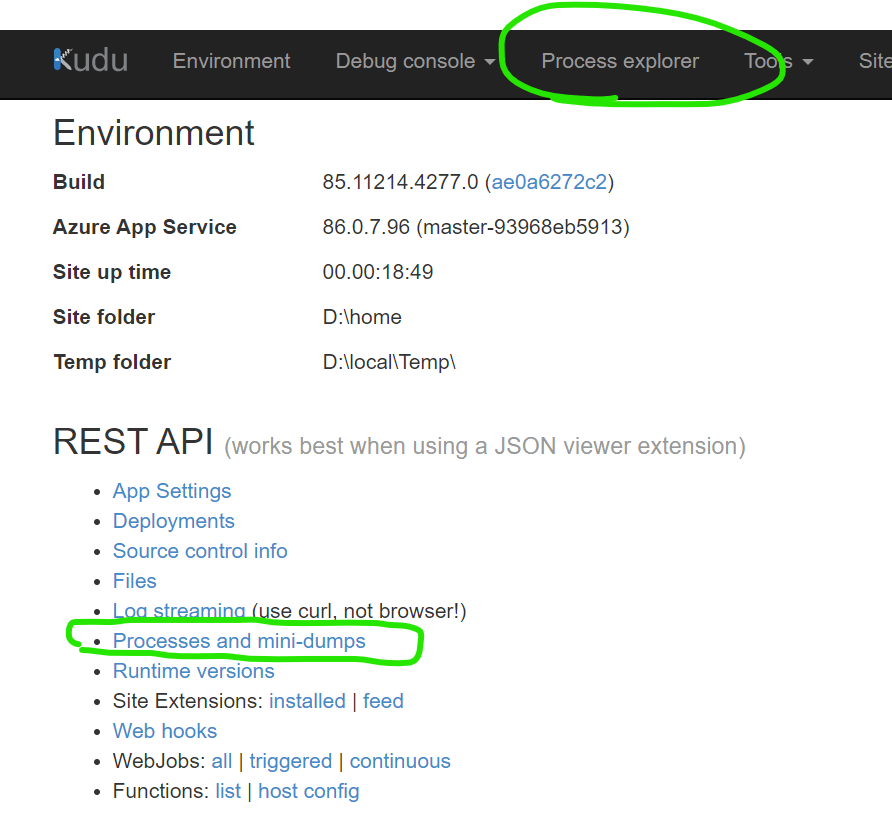Open the Deployments REST link
892x837 pixels.
click(x=174, y=521)
